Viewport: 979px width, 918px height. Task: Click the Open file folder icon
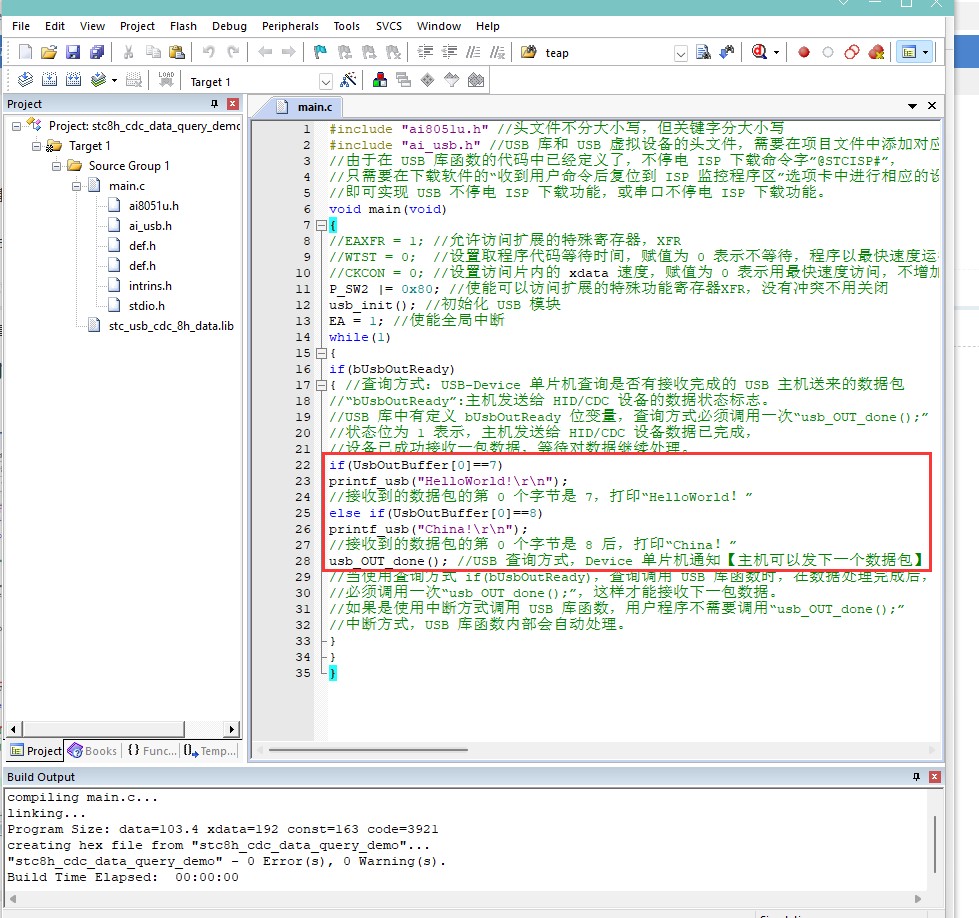(49, 52)
